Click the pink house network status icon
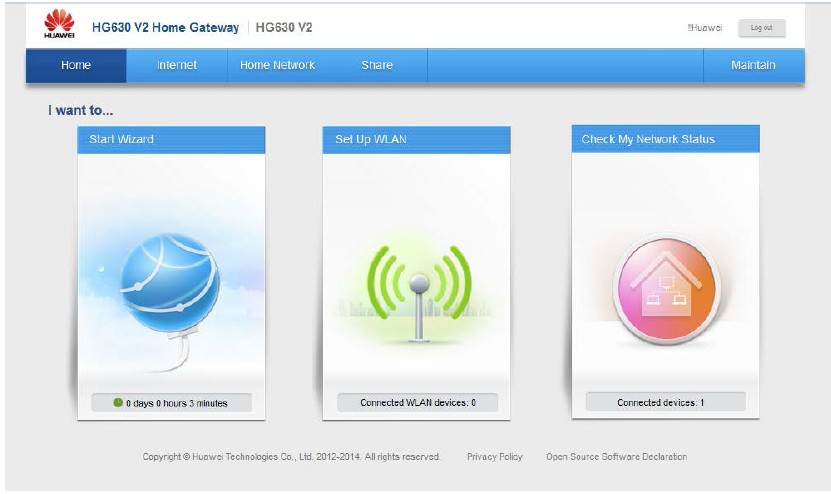 point(666,289)
